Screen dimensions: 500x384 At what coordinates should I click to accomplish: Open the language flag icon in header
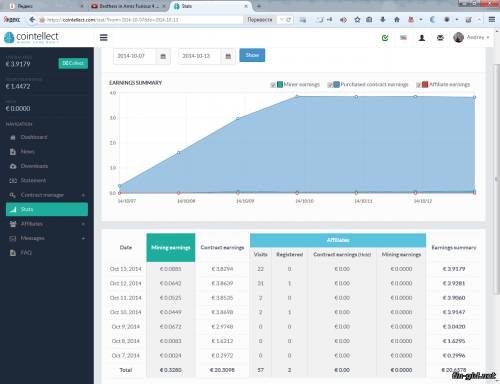point(403,38)
